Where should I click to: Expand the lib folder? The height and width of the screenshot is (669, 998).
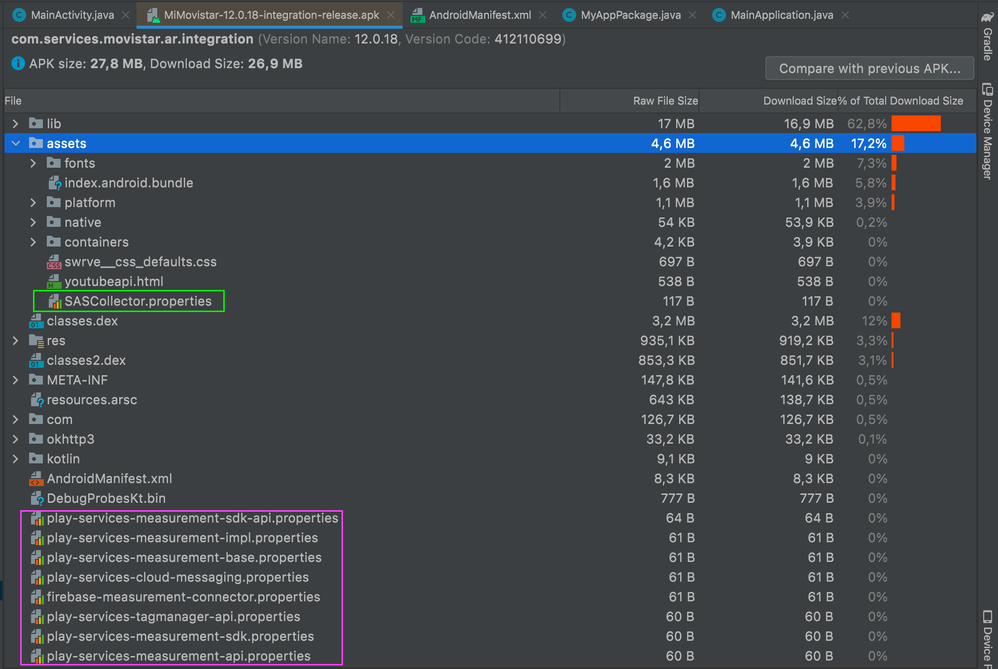[x=15, y=124]
